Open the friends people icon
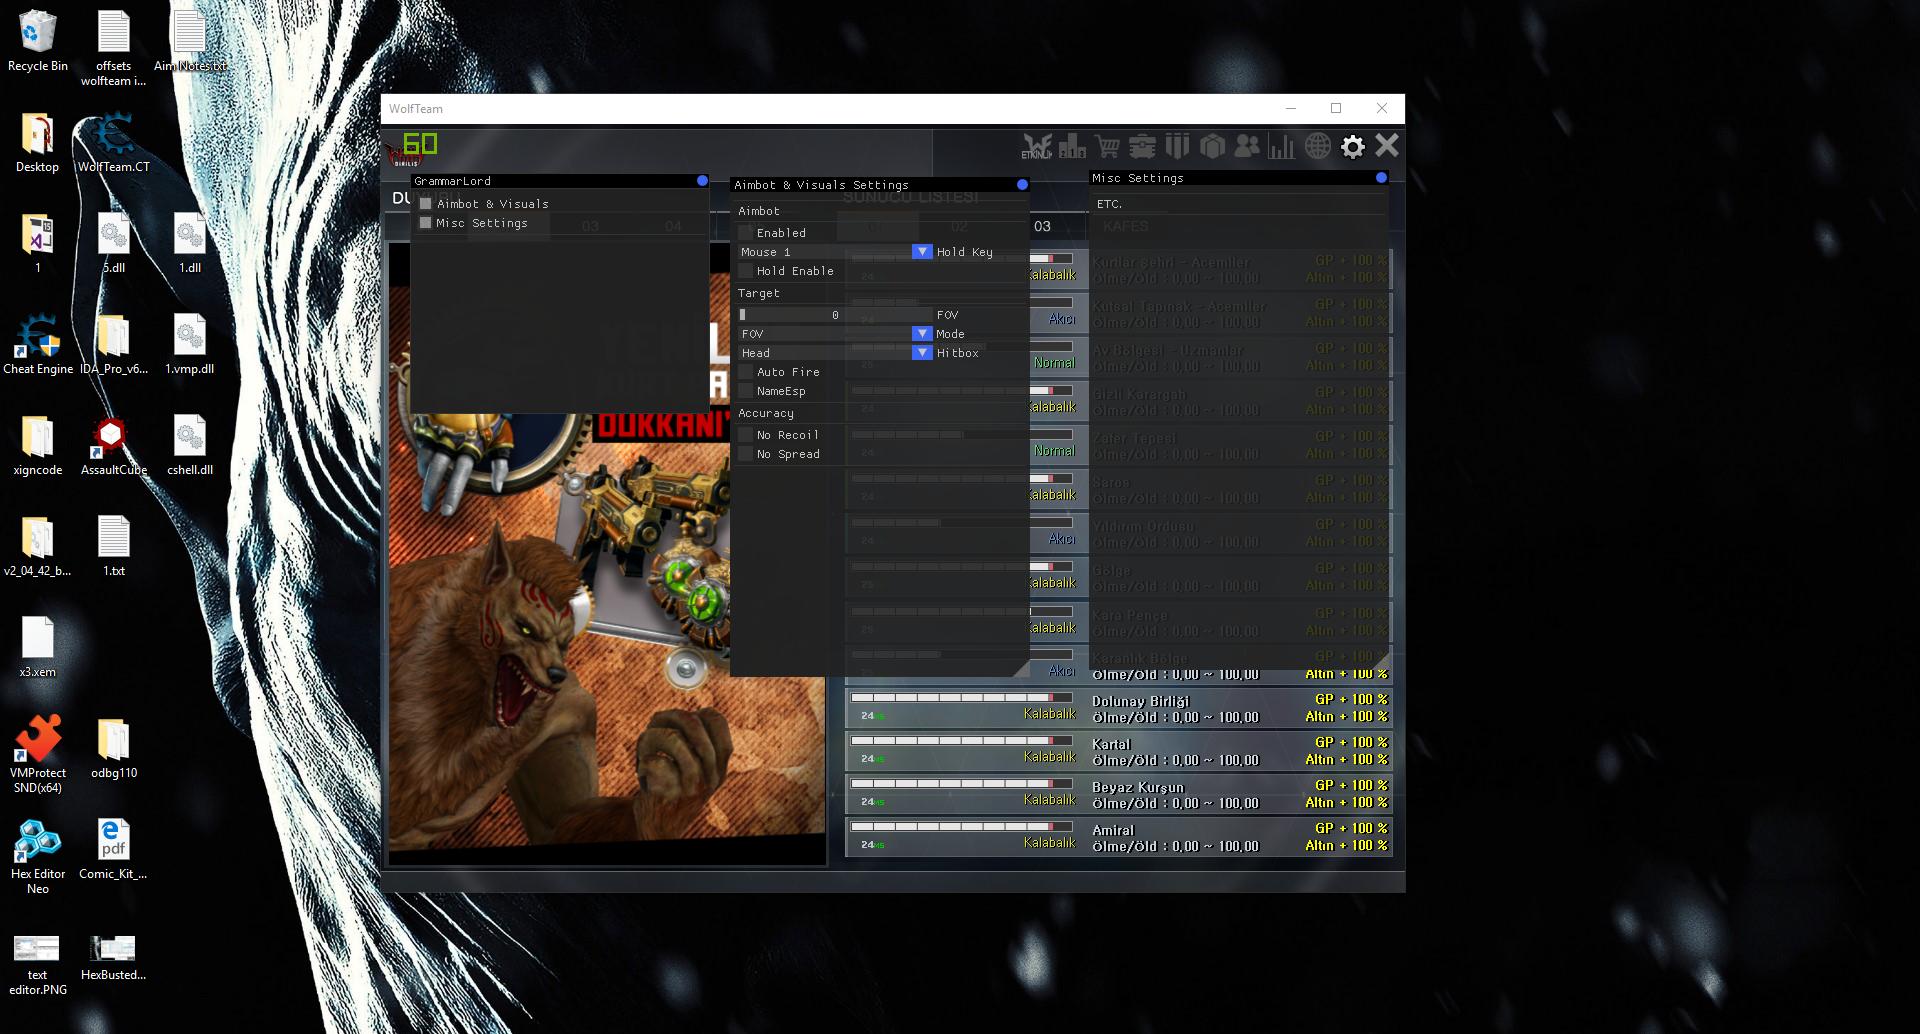The width and height of the screenshot is (1920, 1034). click(x=1247, y=147)
